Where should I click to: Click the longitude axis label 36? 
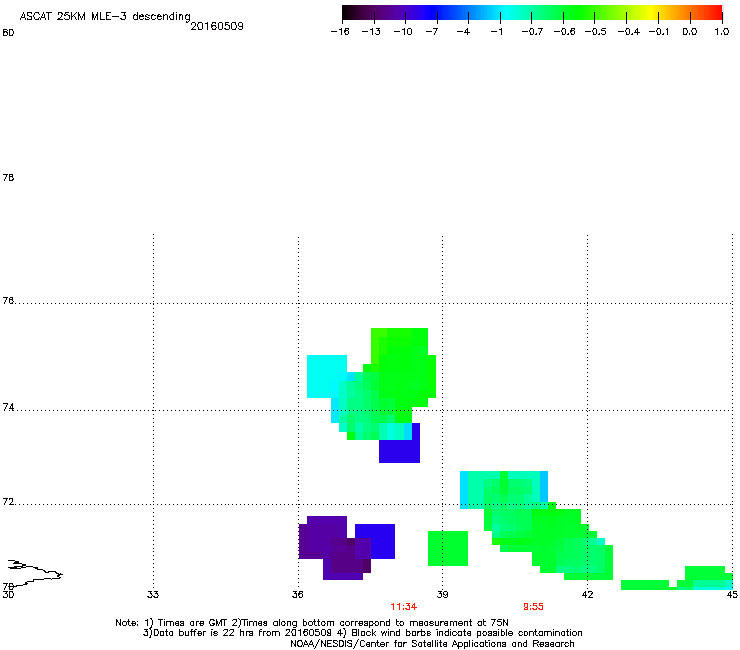tap(297, 594)
